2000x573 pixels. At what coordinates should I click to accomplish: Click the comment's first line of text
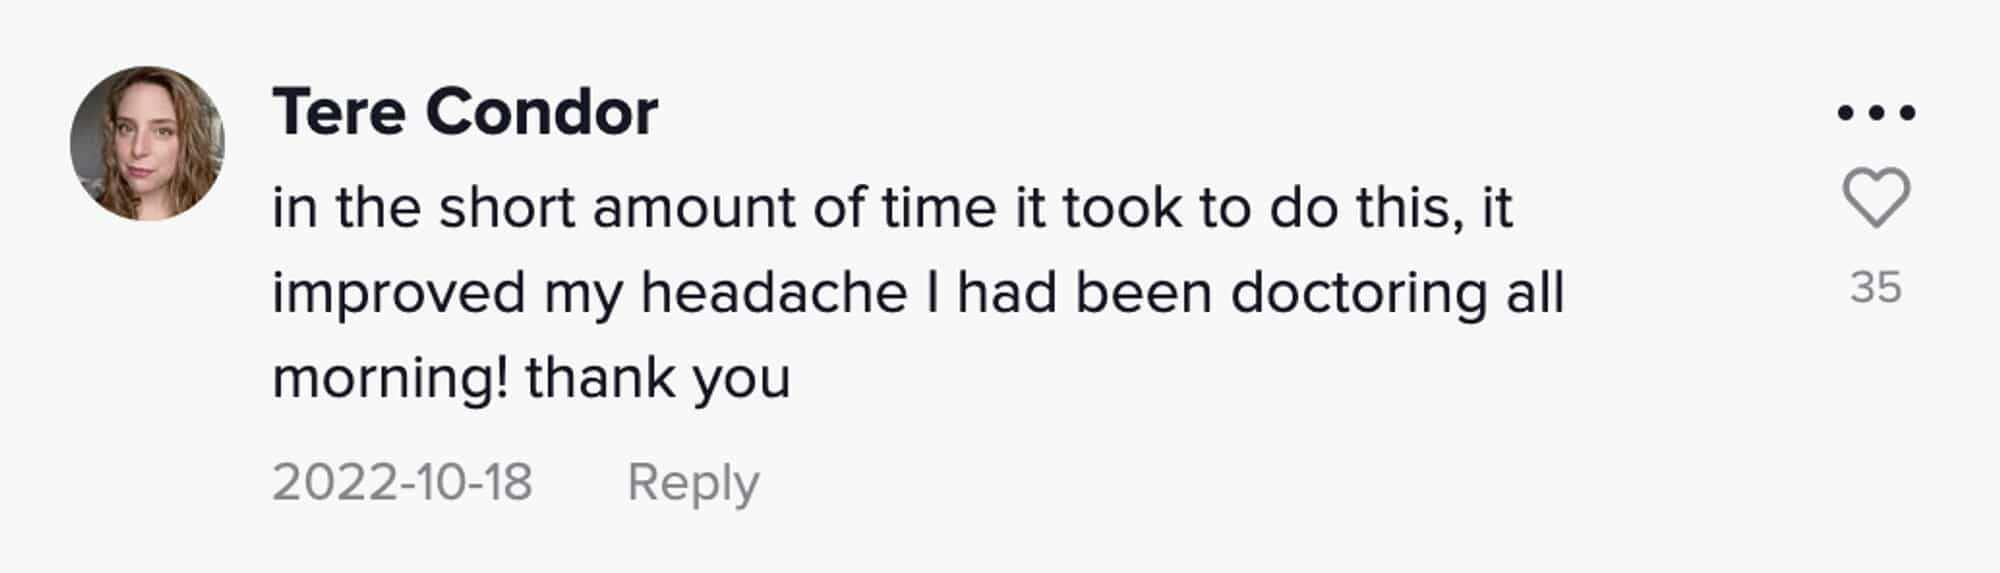coord(892,208)
